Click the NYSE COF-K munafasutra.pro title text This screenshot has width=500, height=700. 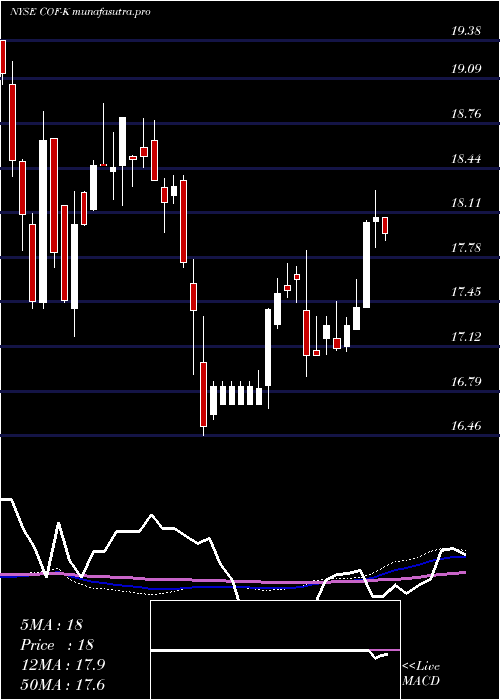point(79,12)
